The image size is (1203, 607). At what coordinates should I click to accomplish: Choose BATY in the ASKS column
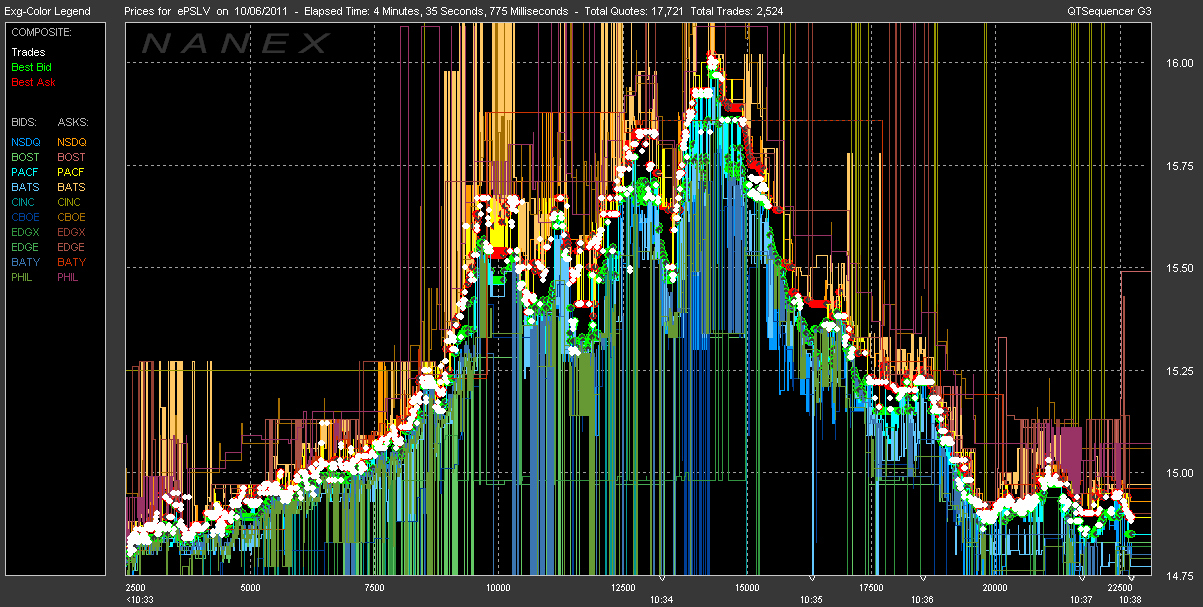pos(72,262)
